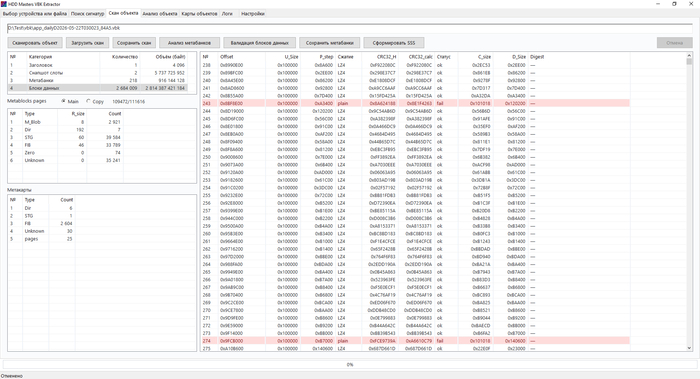Click the data blocks list scroll down arrow
Screen dimensions: 700x379
pyautogui.click(x=689, y=348)
